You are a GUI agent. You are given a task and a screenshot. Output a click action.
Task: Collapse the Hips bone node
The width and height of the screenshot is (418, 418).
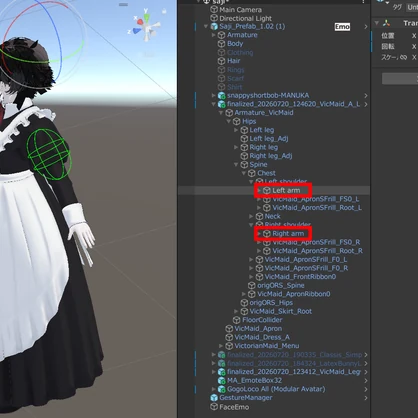pos(229,122)
